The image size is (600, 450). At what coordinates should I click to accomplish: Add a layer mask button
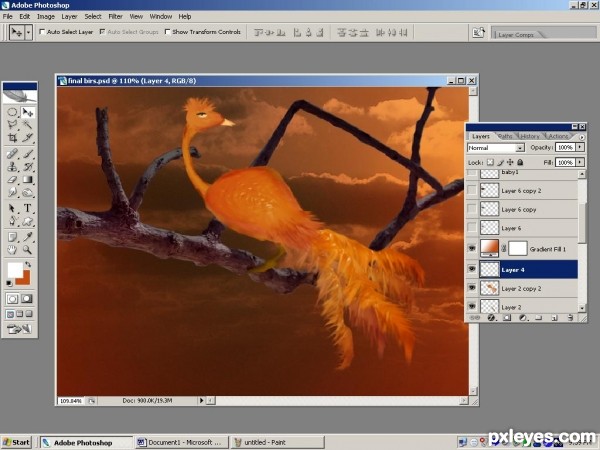tap(507, 318)
